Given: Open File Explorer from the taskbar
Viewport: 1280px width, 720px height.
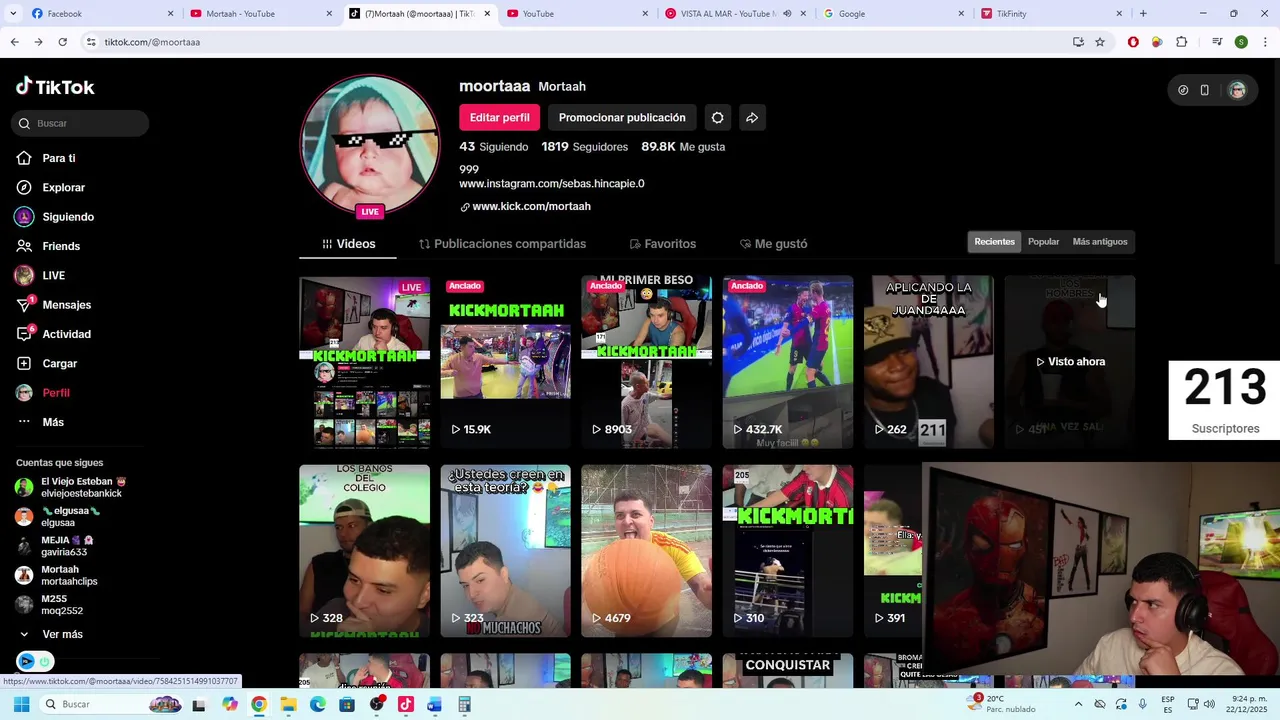Looking at the screenshot, I should [x=288, y=704].
